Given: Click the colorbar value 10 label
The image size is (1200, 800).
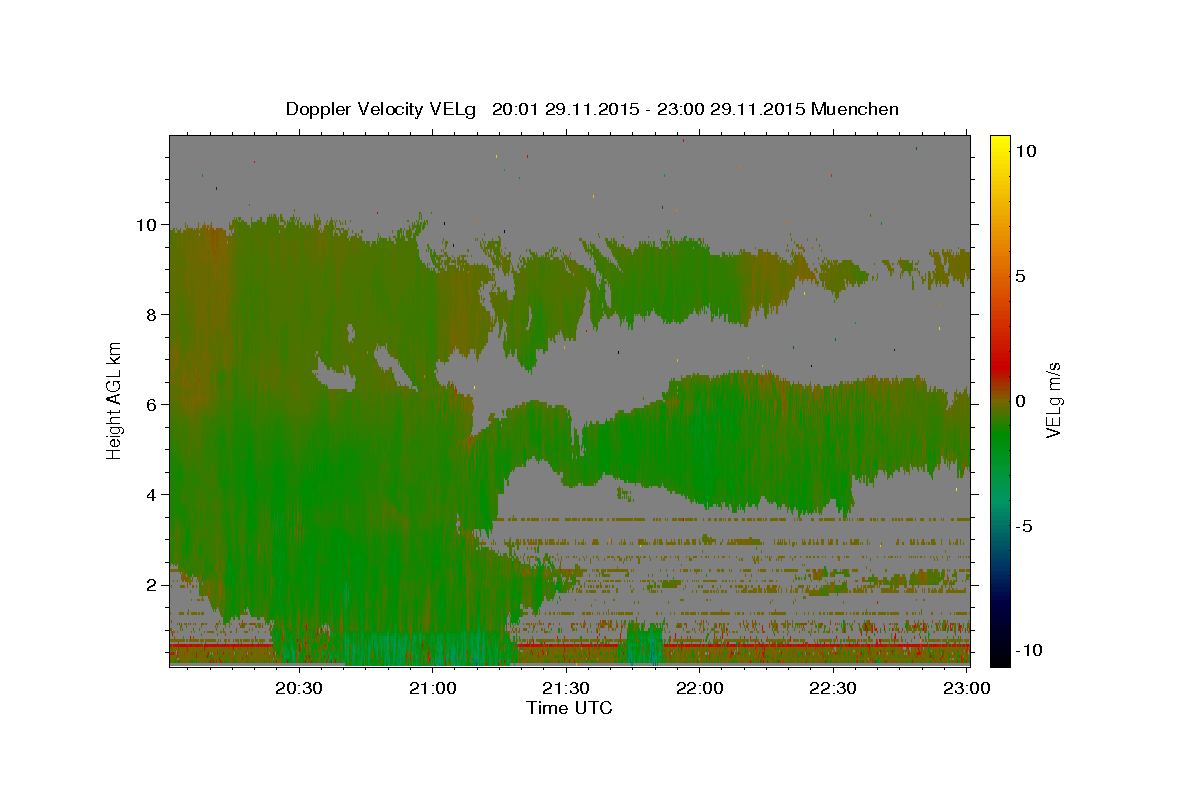Looking at the screenshot, I should click(x=1026, y=151).
